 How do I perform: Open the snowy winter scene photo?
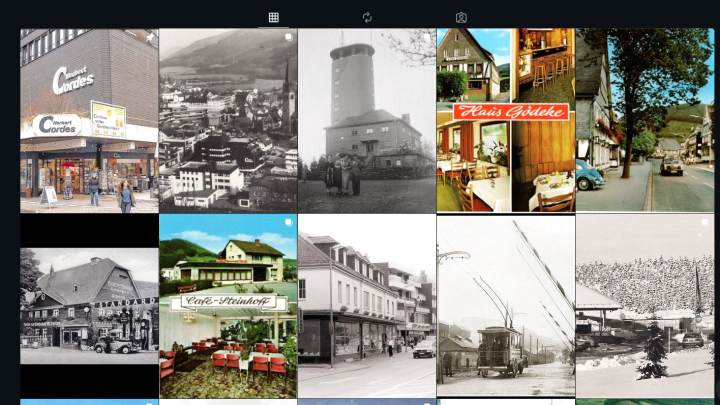click(645, 306)
